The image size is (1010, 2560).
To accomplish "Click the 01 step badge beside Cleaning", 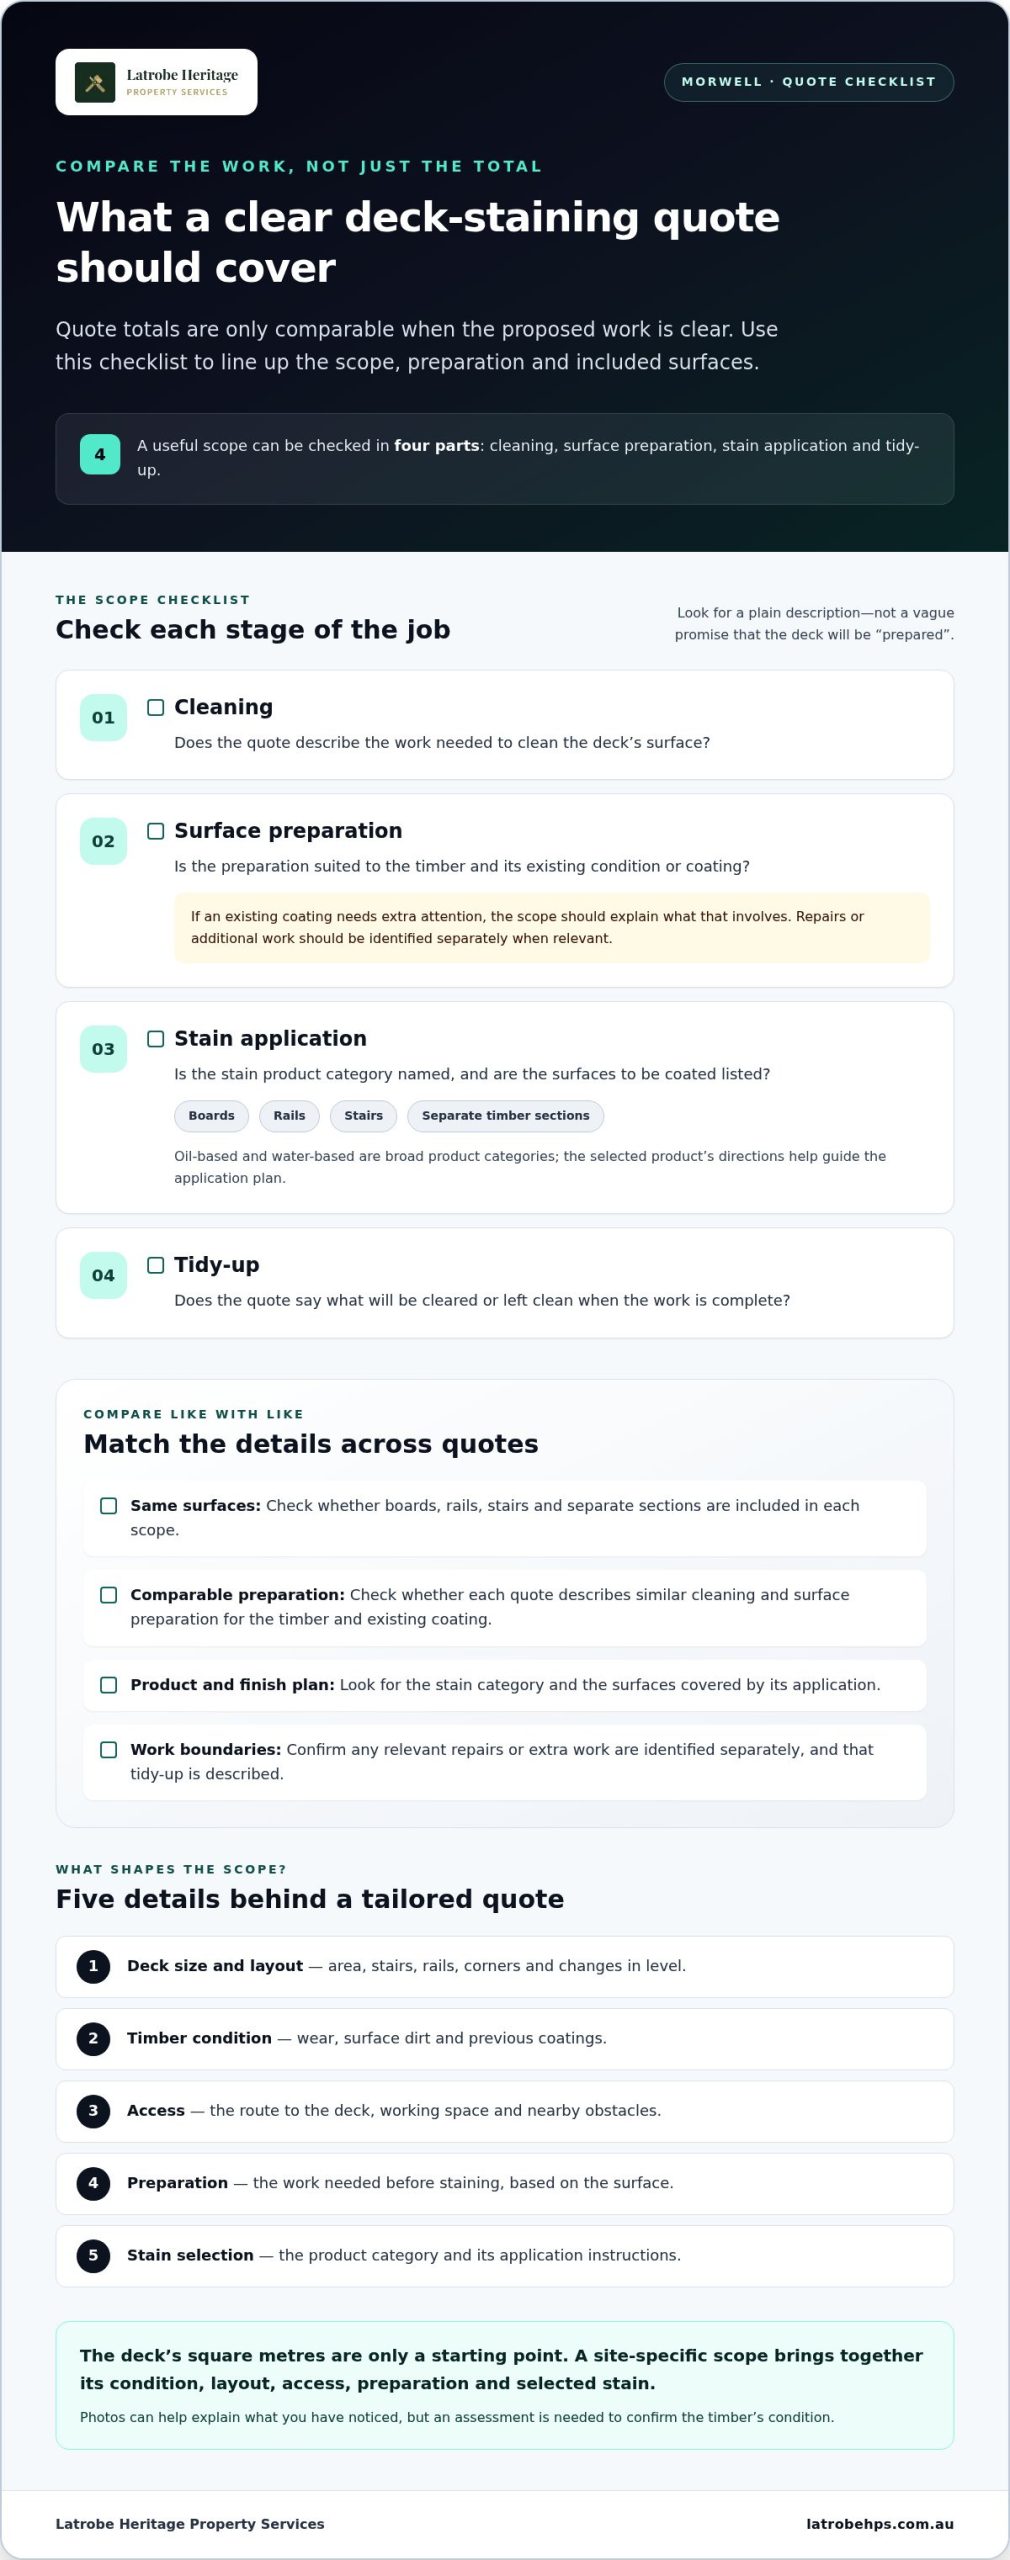I will (103, 717).
